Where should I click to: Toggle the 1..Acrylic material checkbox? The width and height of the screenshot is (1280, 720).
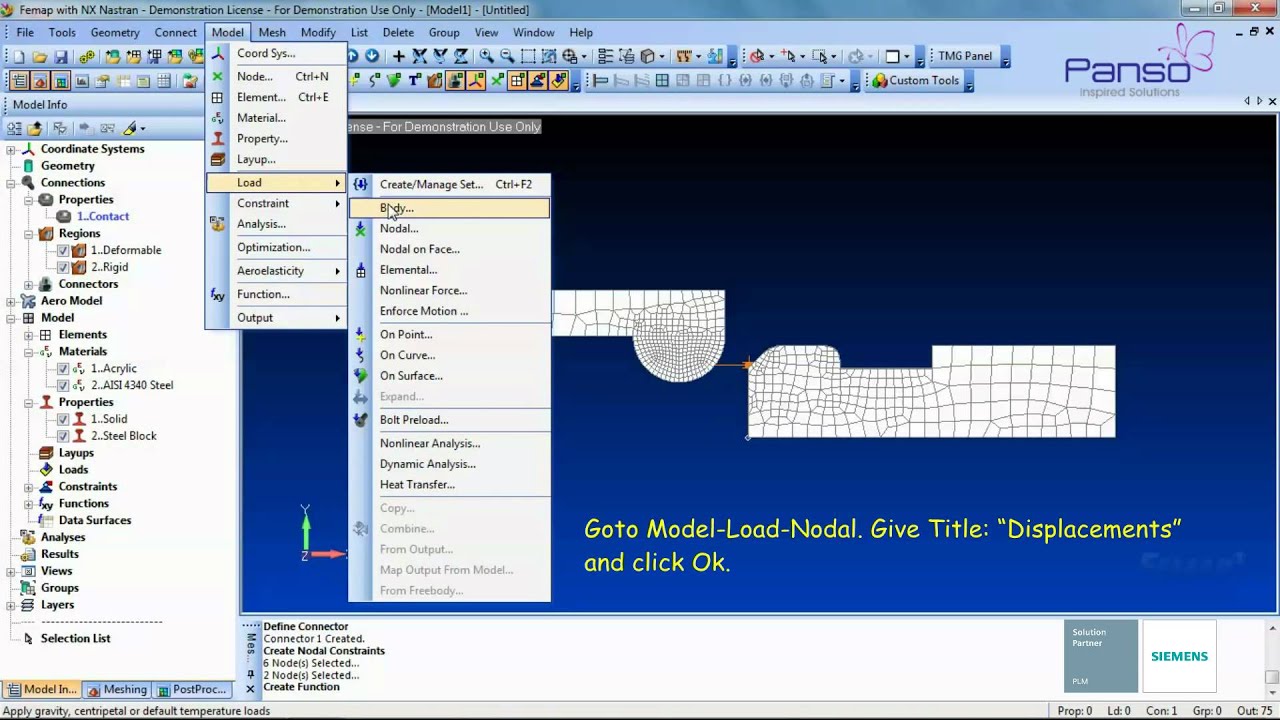point(63,369)
